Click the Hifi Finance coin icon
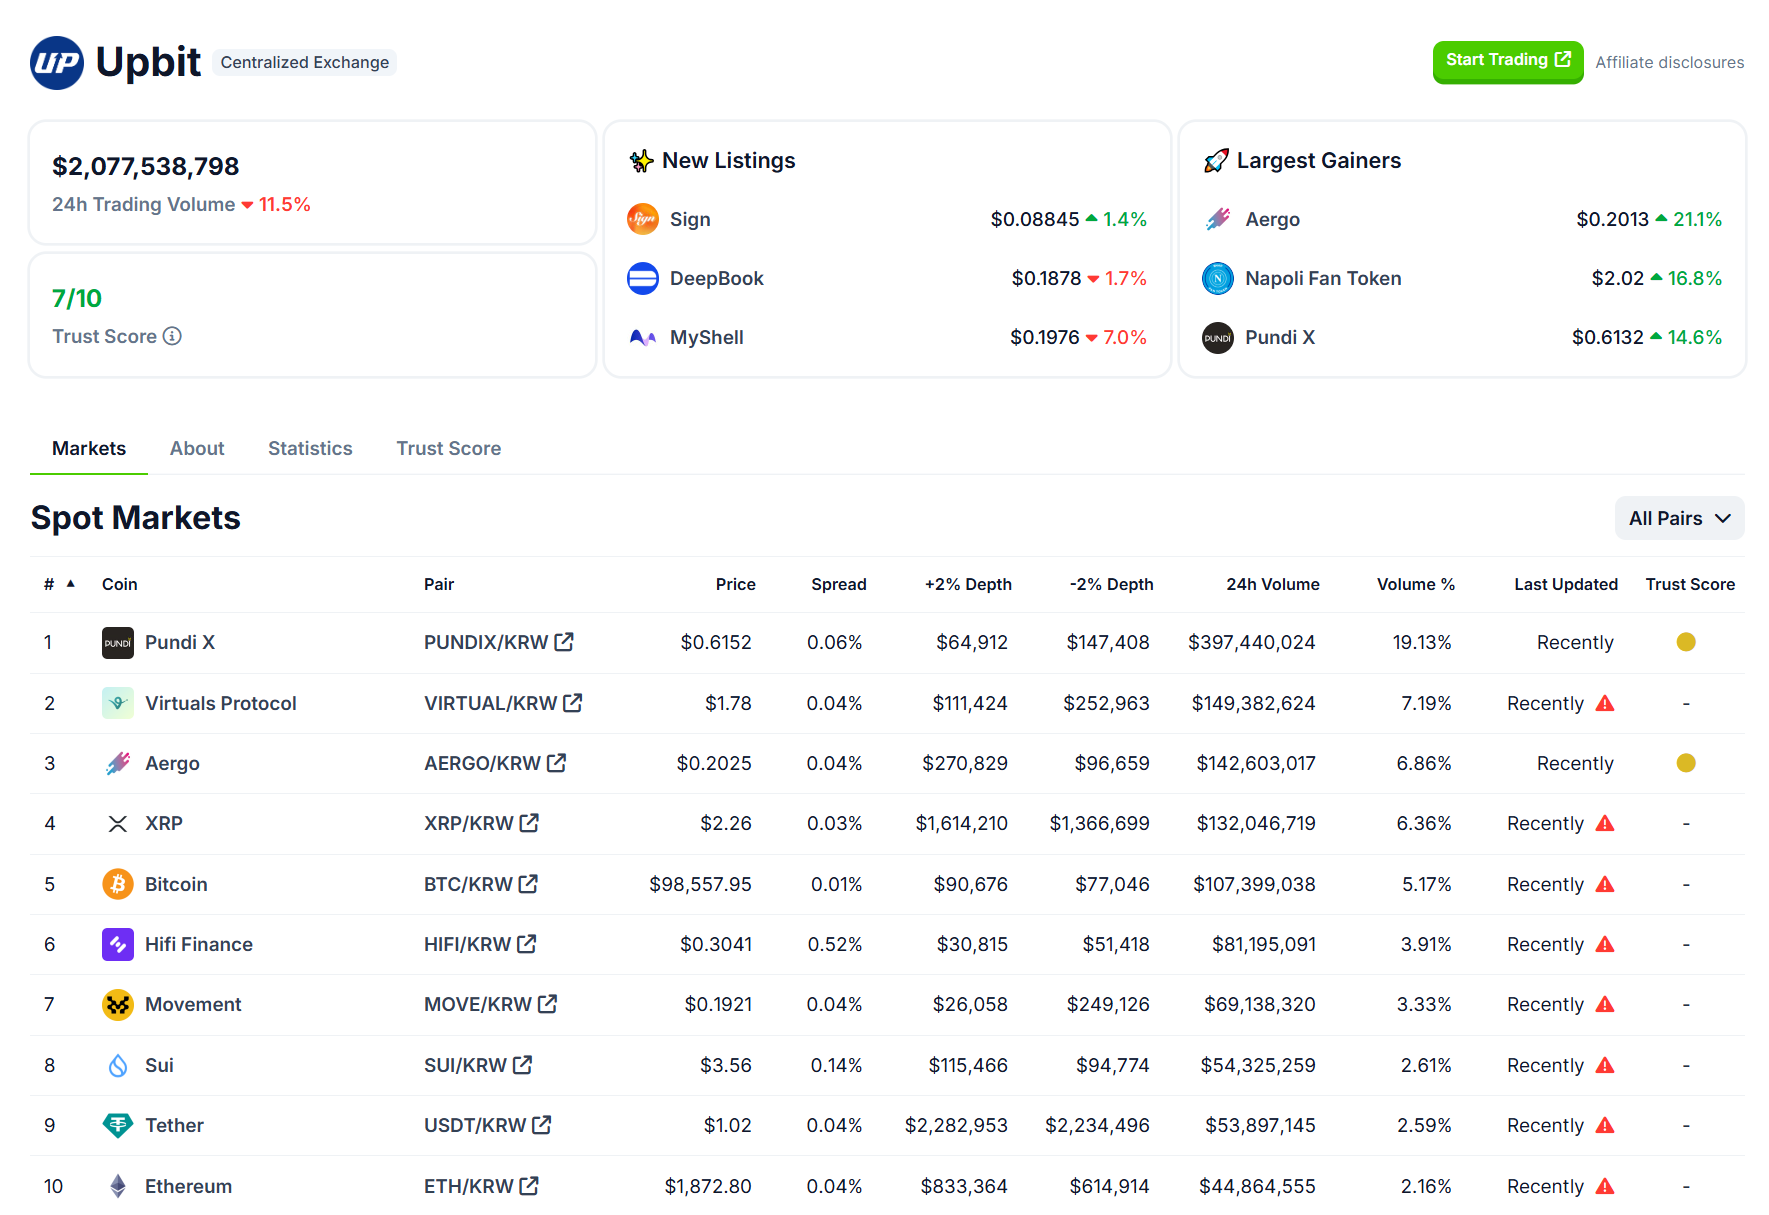Screen dimensions: 1769x1215 point(118,944)
